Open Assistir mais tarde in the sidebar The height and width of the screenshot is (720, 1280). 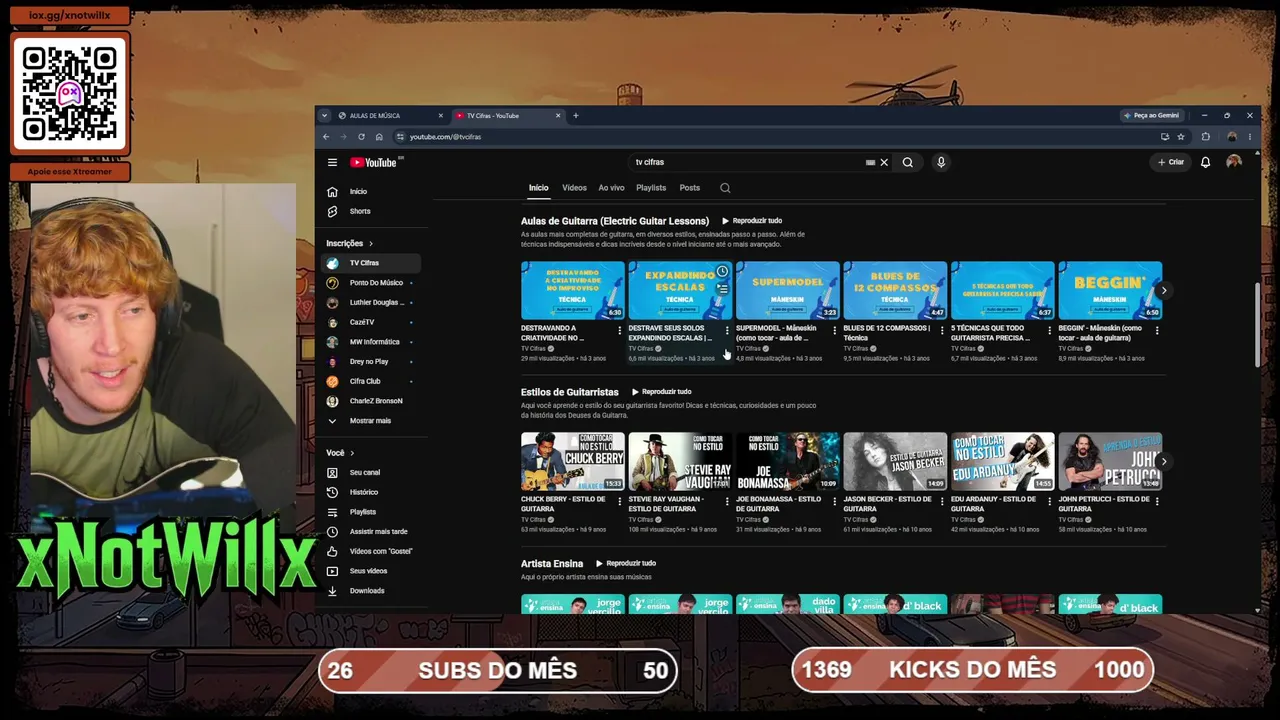[x=368, y=532]
